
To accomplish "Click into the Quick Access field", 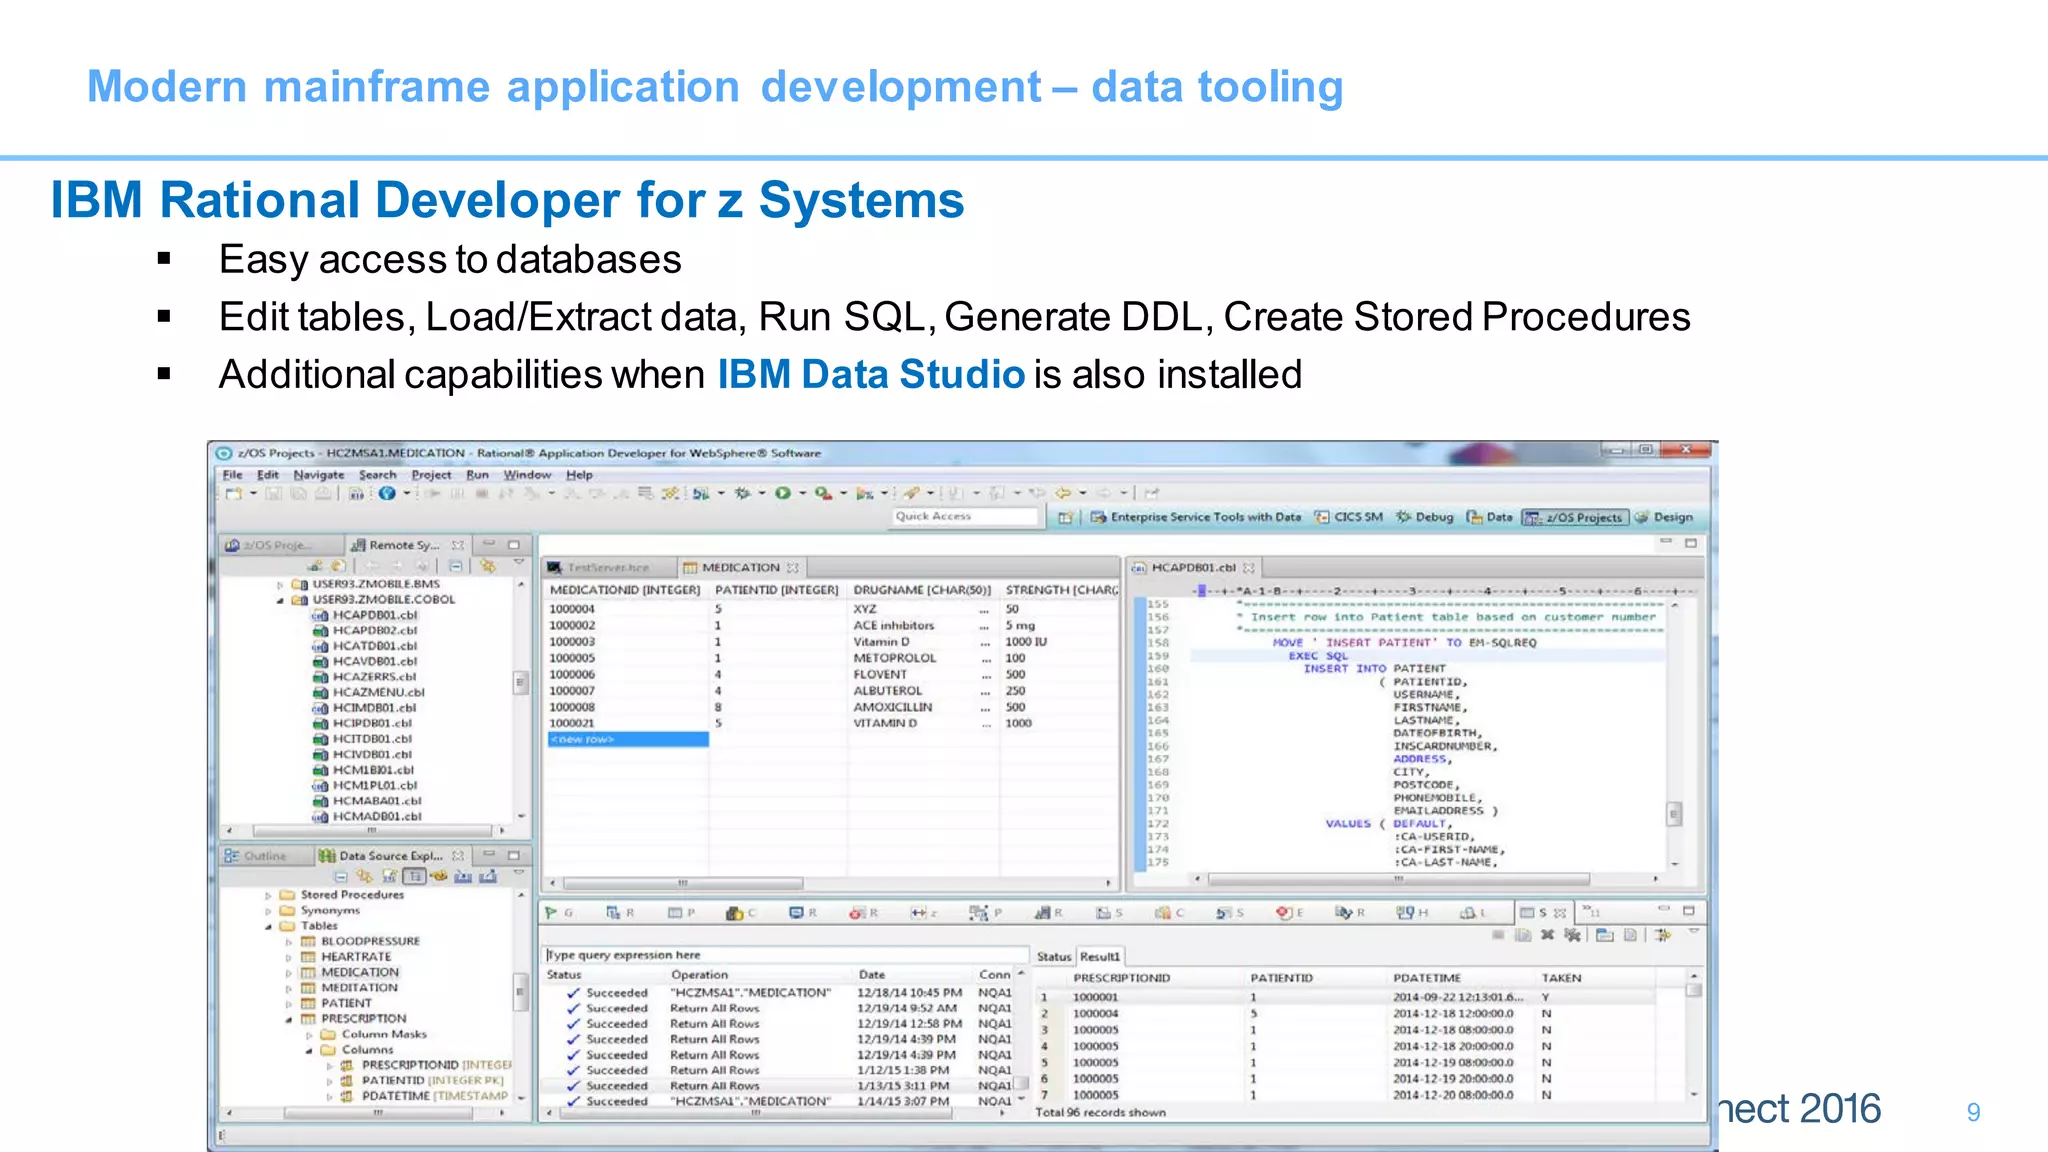I will pos(965,516).
